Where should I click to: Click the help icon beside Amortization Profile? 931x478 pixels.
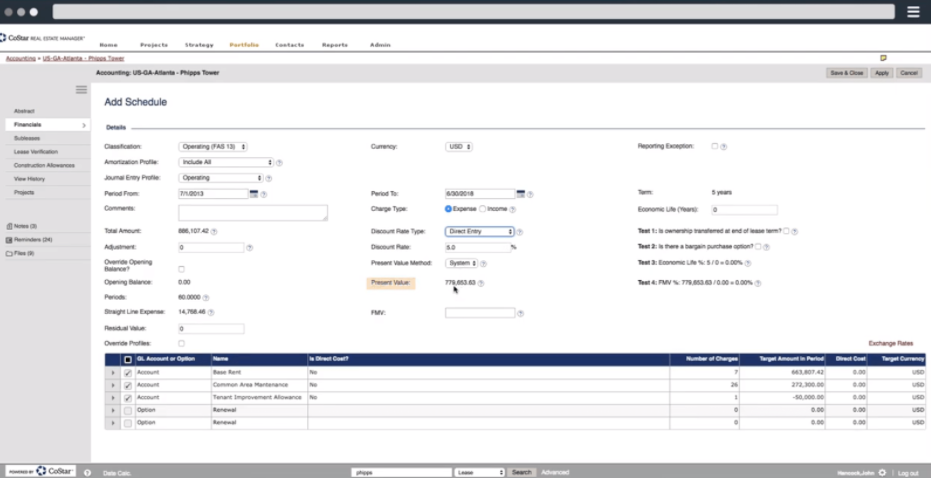coord(279,162)
